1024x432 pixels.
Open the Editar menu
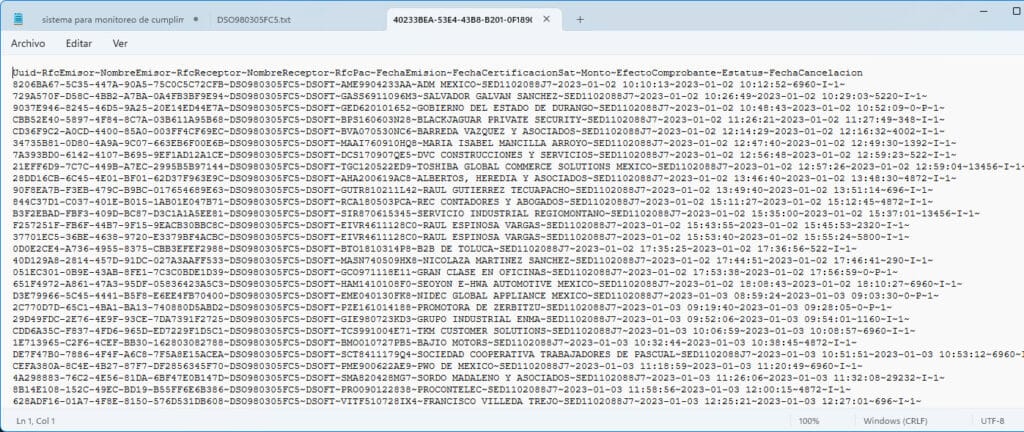[x=79, y=44]
